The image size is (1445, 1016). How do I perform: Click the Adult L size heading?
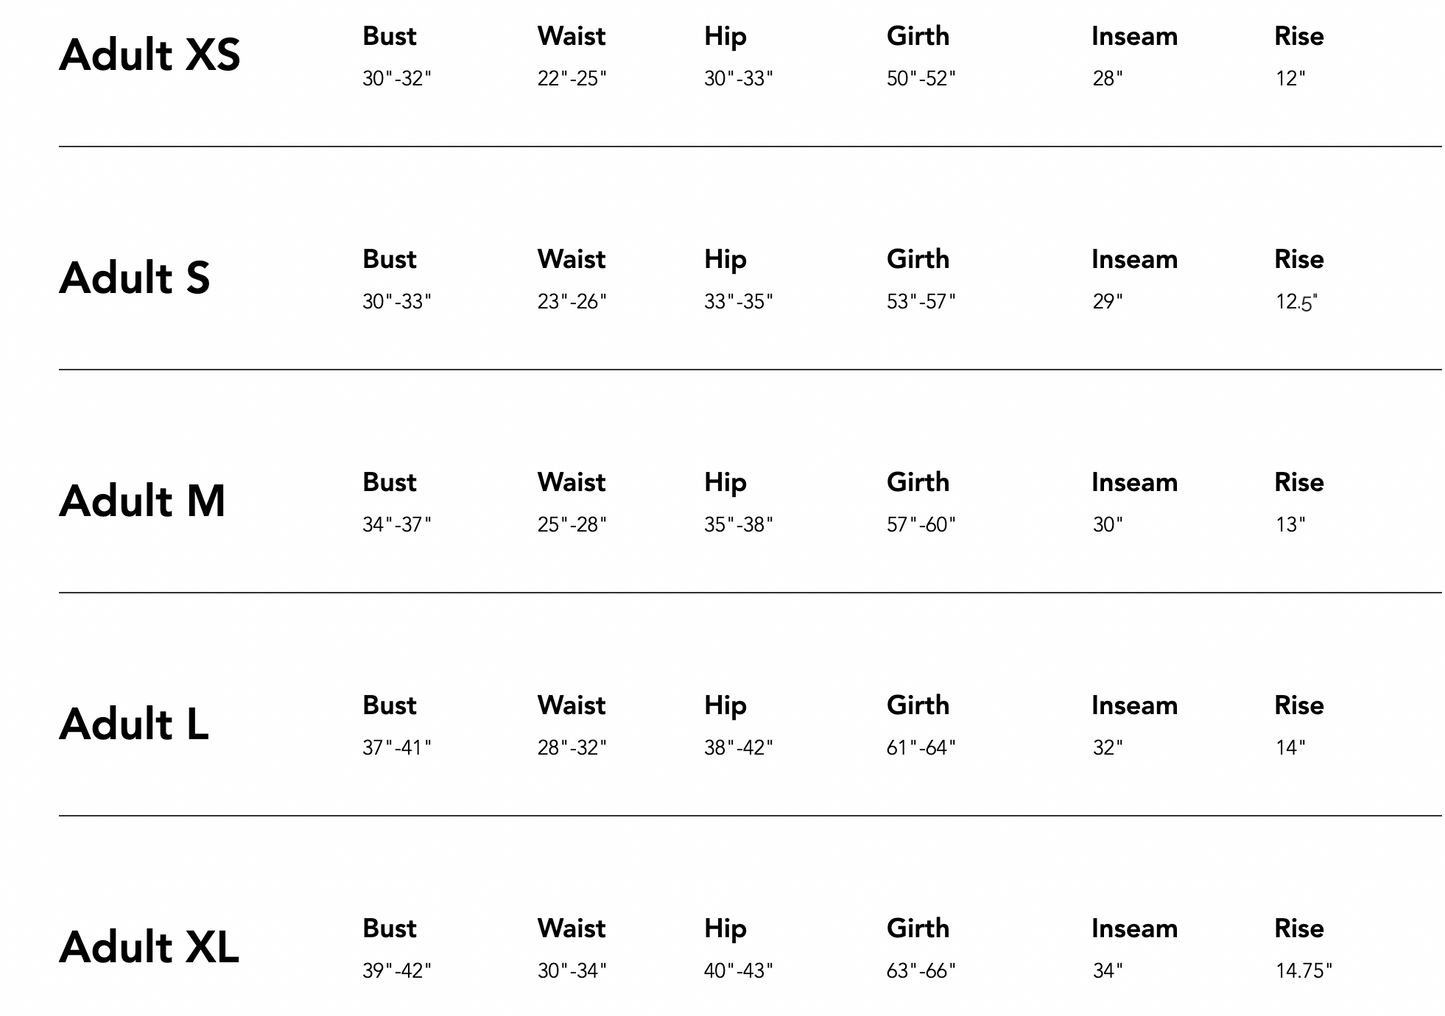point(134,724)
